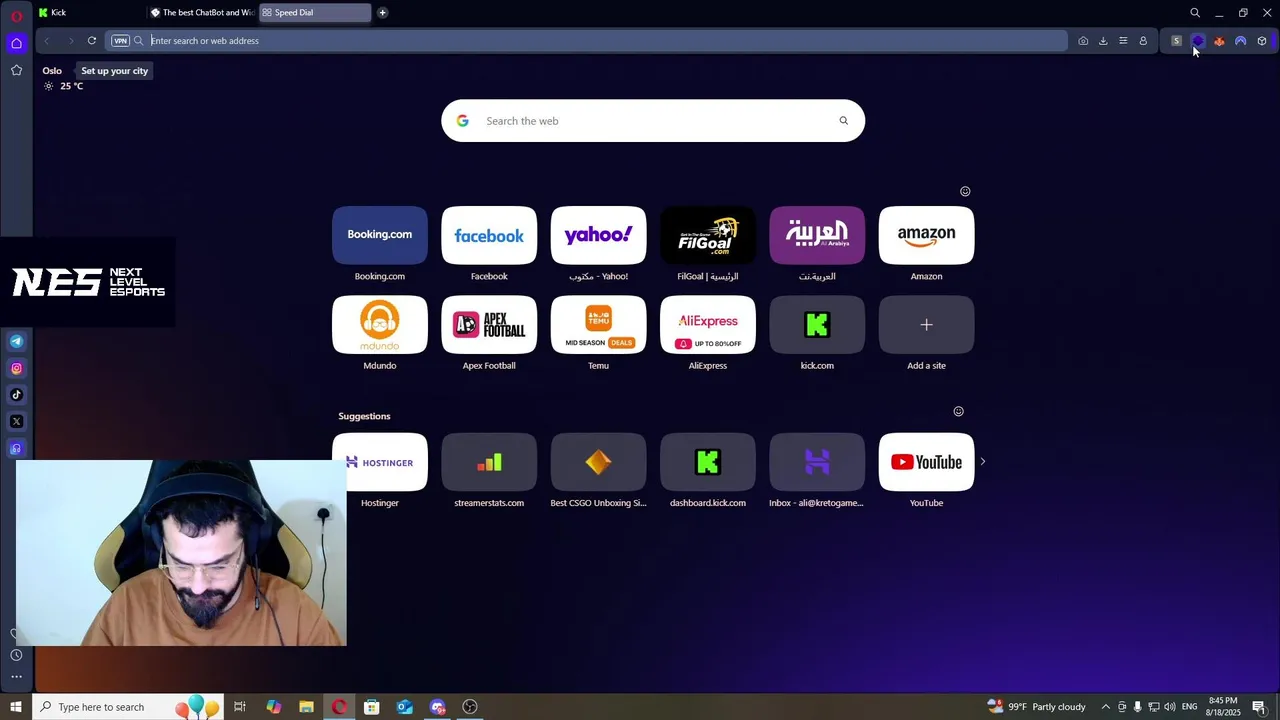Open the streamerstats.com suggestion tile
This screenshot has height=720, width=1280.
[489, 462]
